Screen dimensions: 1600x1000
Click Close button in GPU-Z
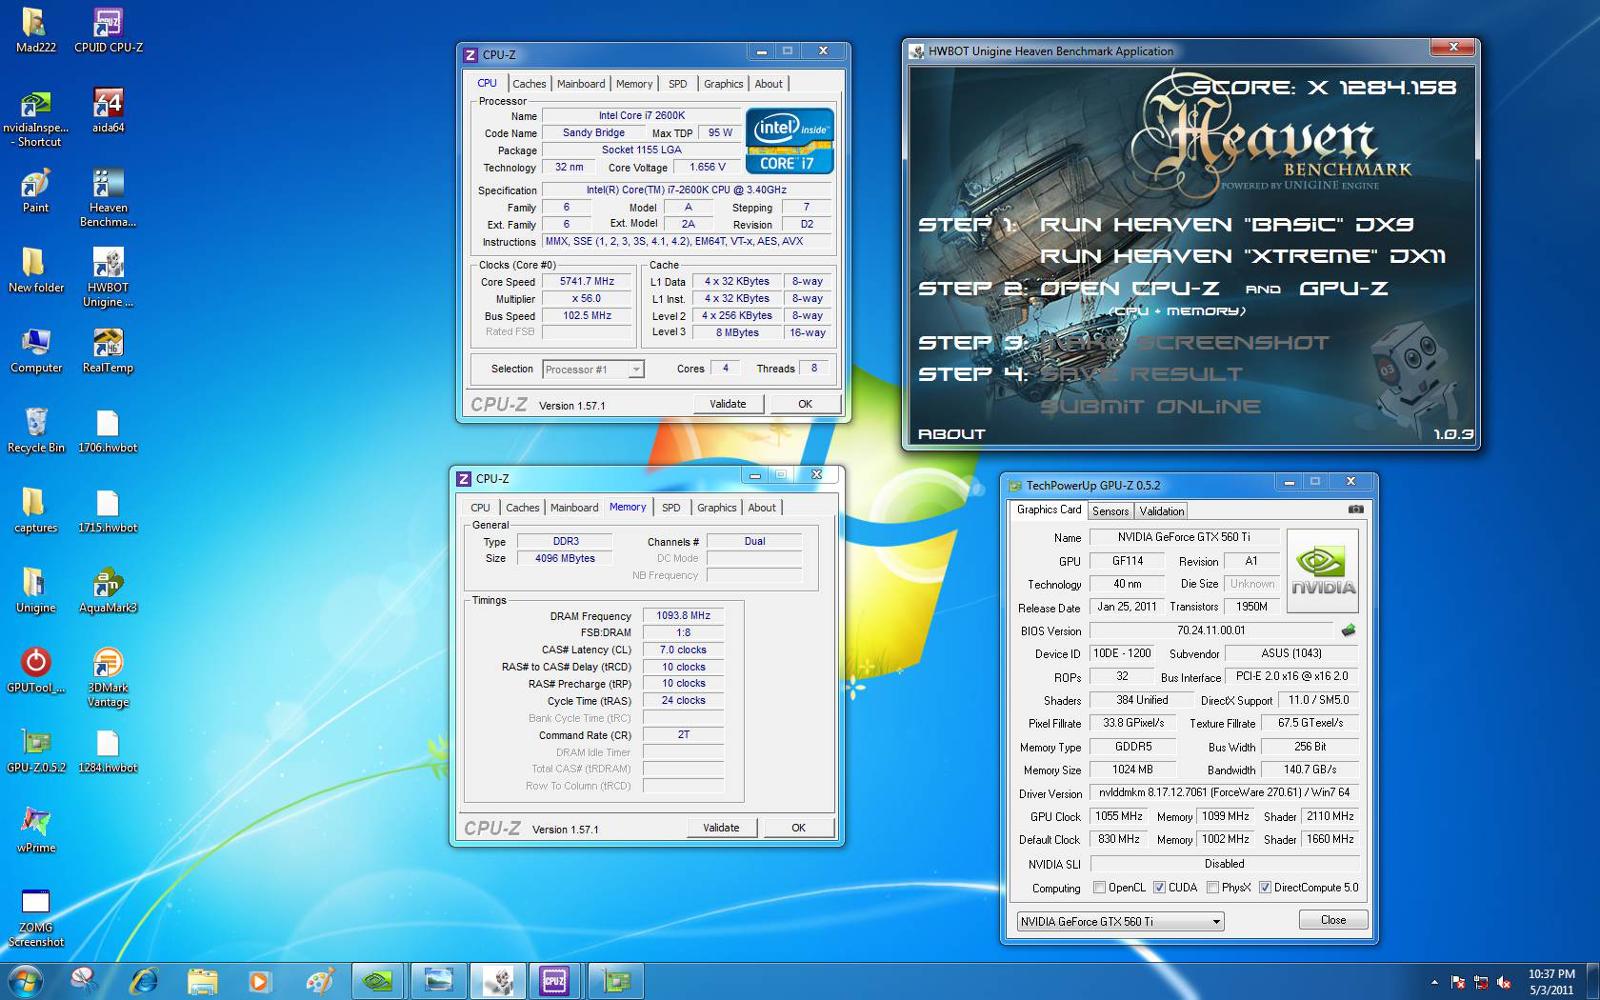click(x=1333, y=920)
